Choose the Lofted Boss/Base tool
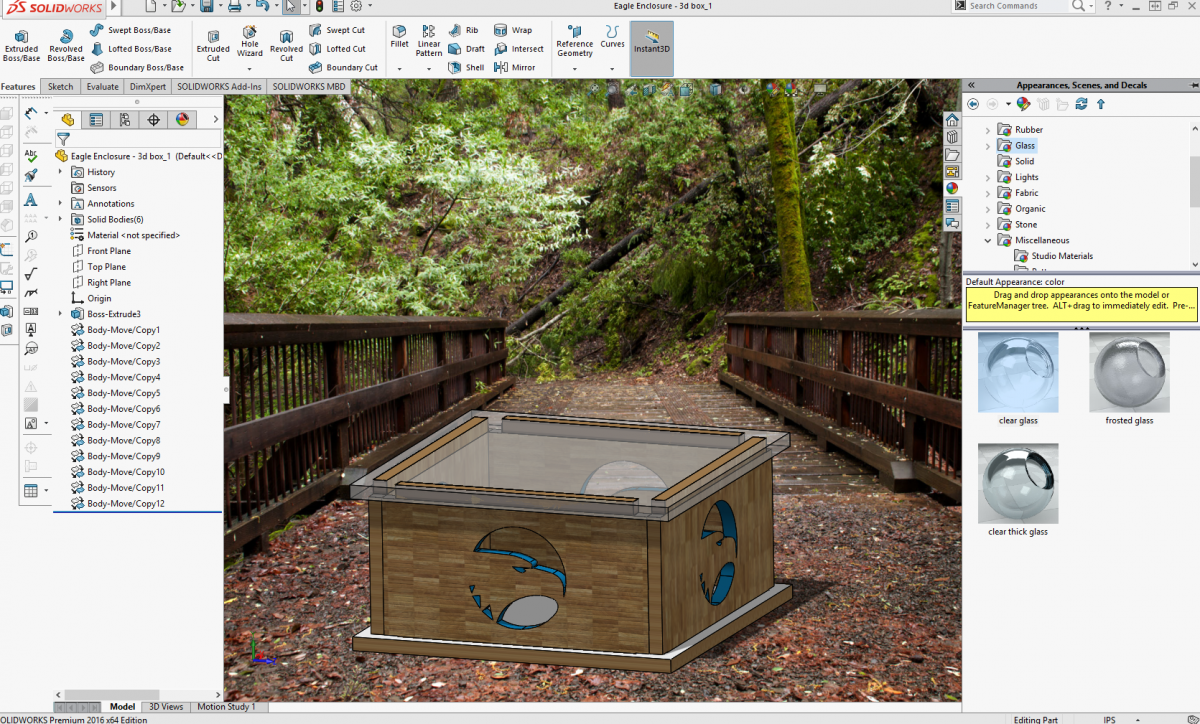The height and width of the screenshot is (724, 1200). pos(131,48)
